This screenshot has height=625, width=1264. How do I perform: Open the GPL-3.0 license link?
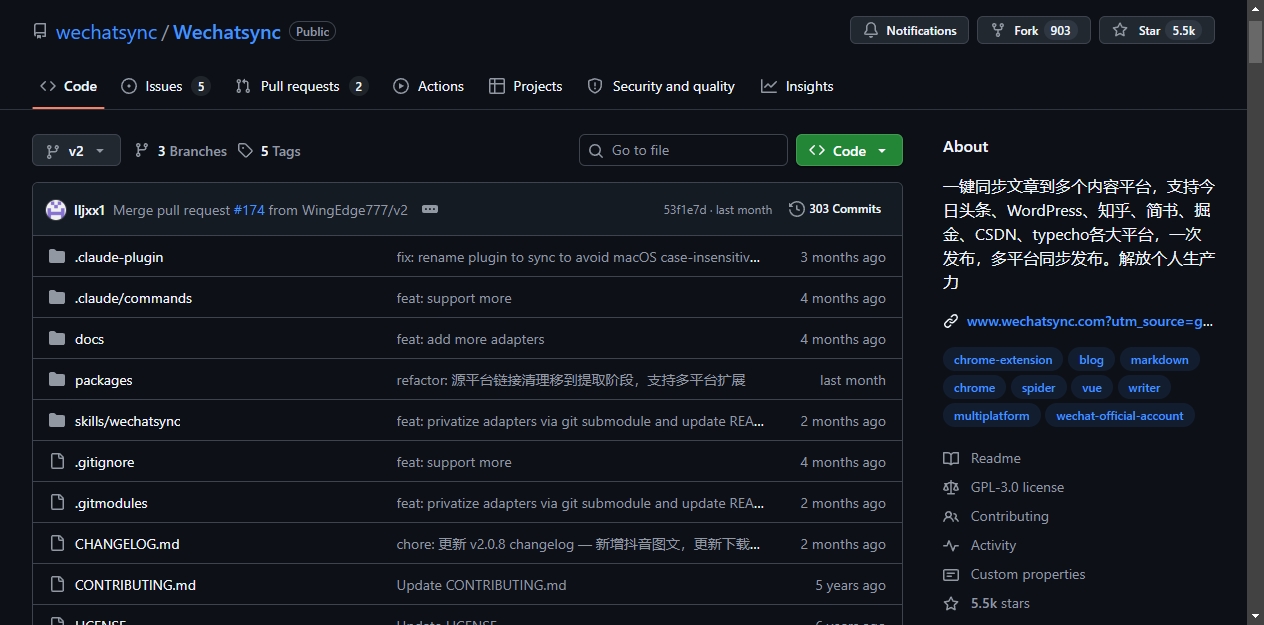pos(1003,487)
